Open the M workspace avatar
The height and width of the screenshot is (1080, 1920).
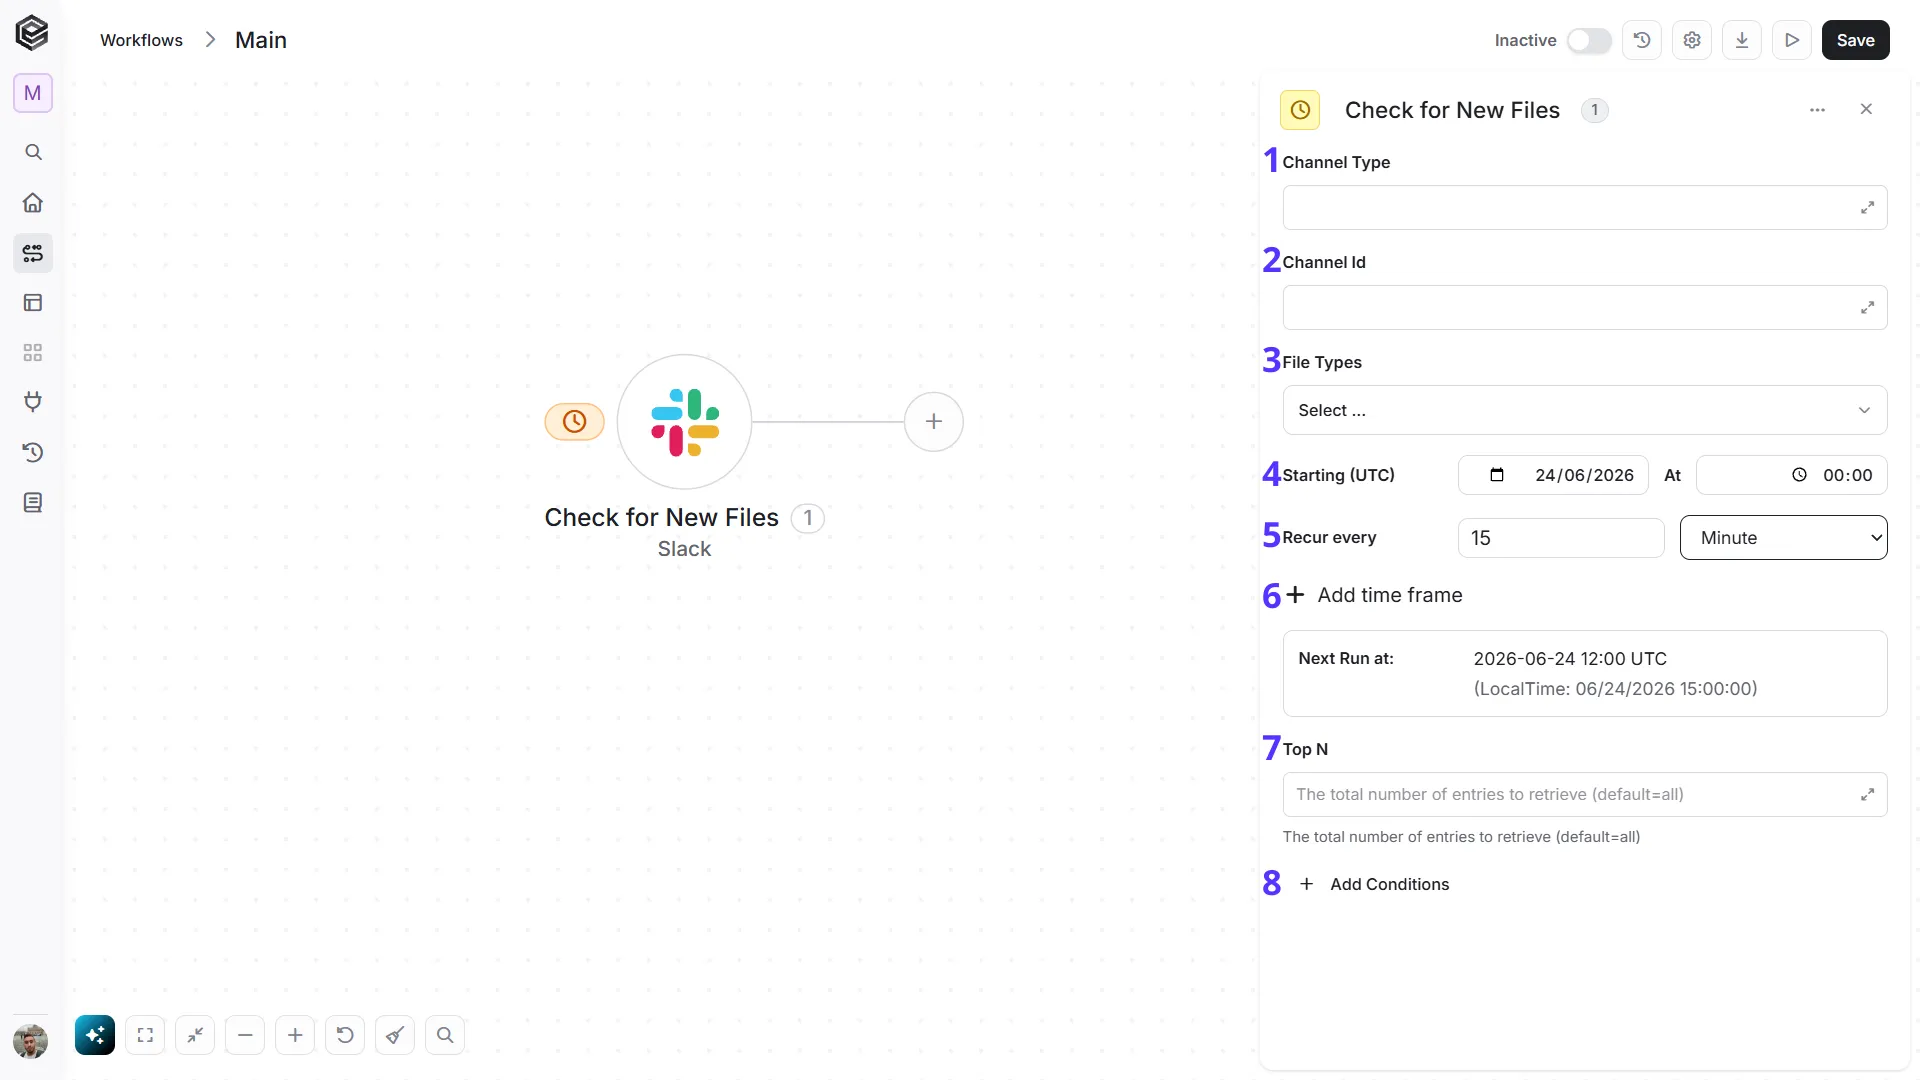(x=33, y=93)
